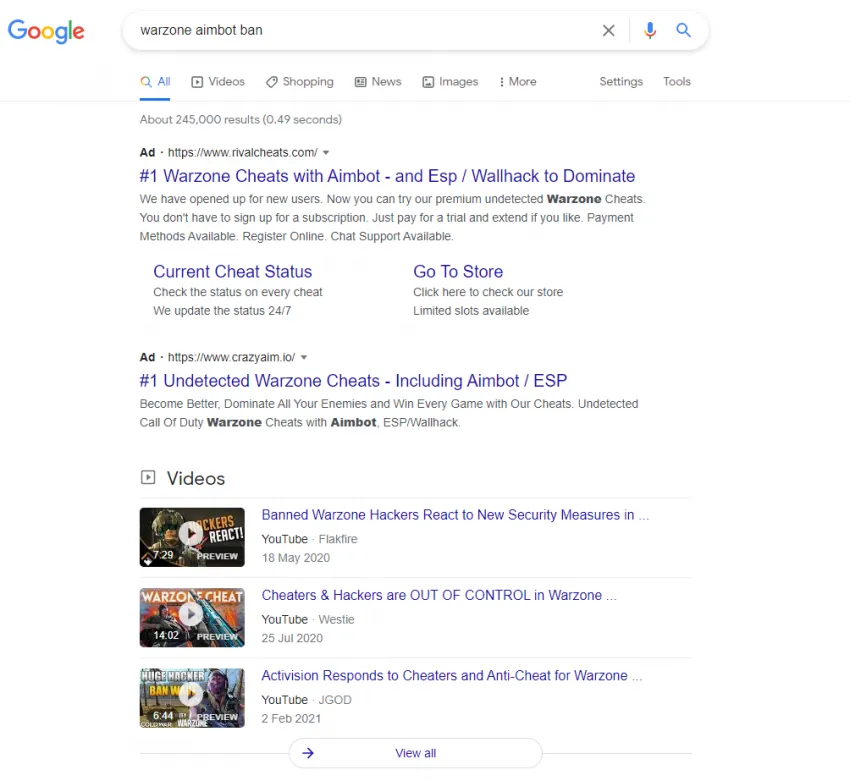This screenshot has width=850, height=781.
Task: Click the magnifying glass search icon
Action: pos(684,30)
